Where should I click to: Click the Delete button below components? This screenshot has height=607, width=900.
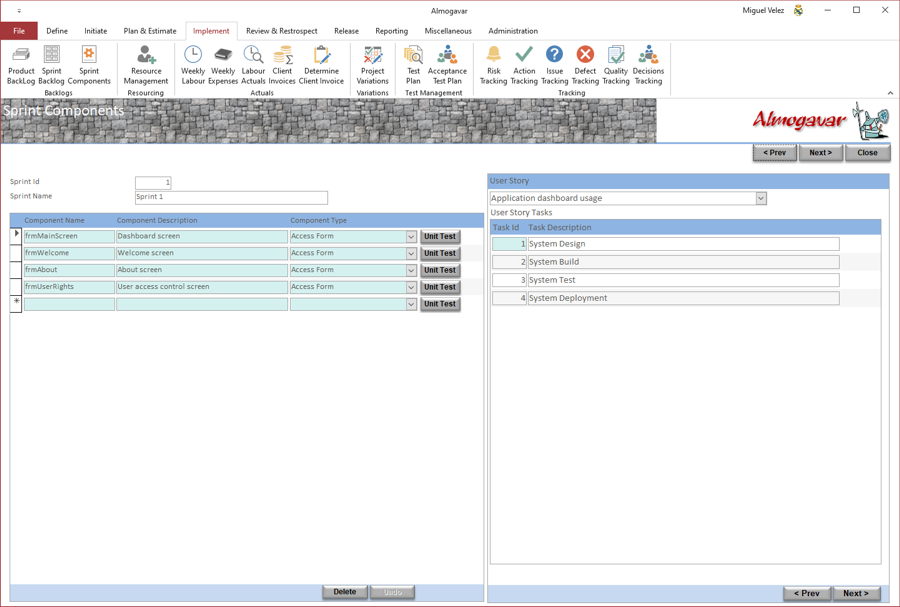click(345, 592)
